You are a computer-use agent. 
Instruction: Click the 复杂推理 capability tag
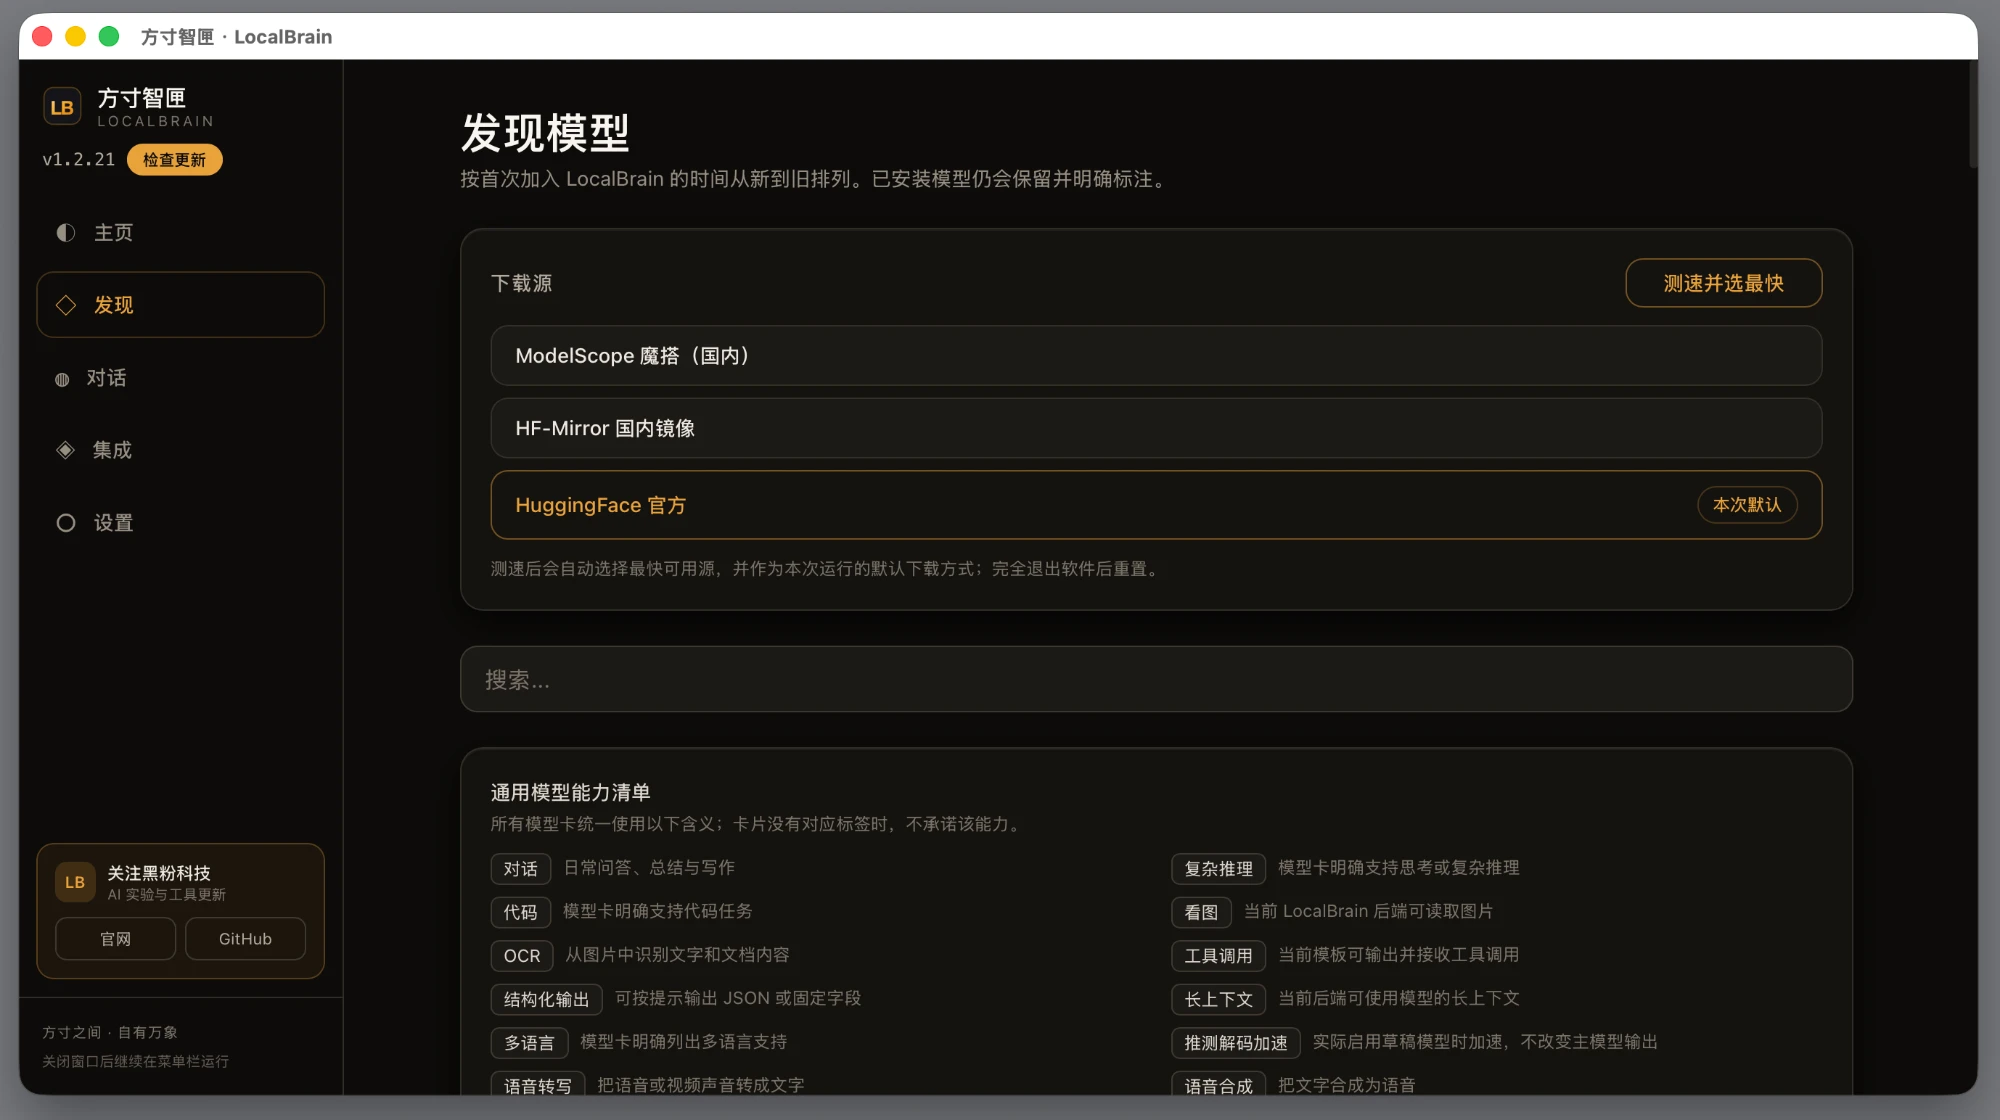click(x=1218, y=869)
